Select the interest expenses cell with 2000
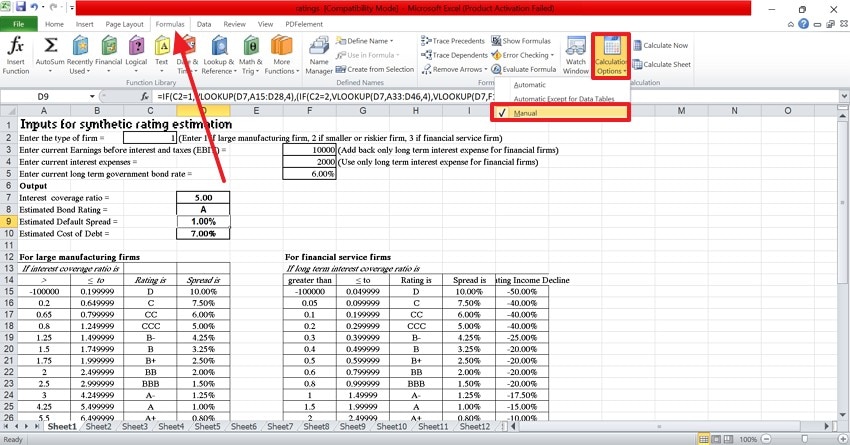This screenshot has height=445, width=850. (309, 162)
